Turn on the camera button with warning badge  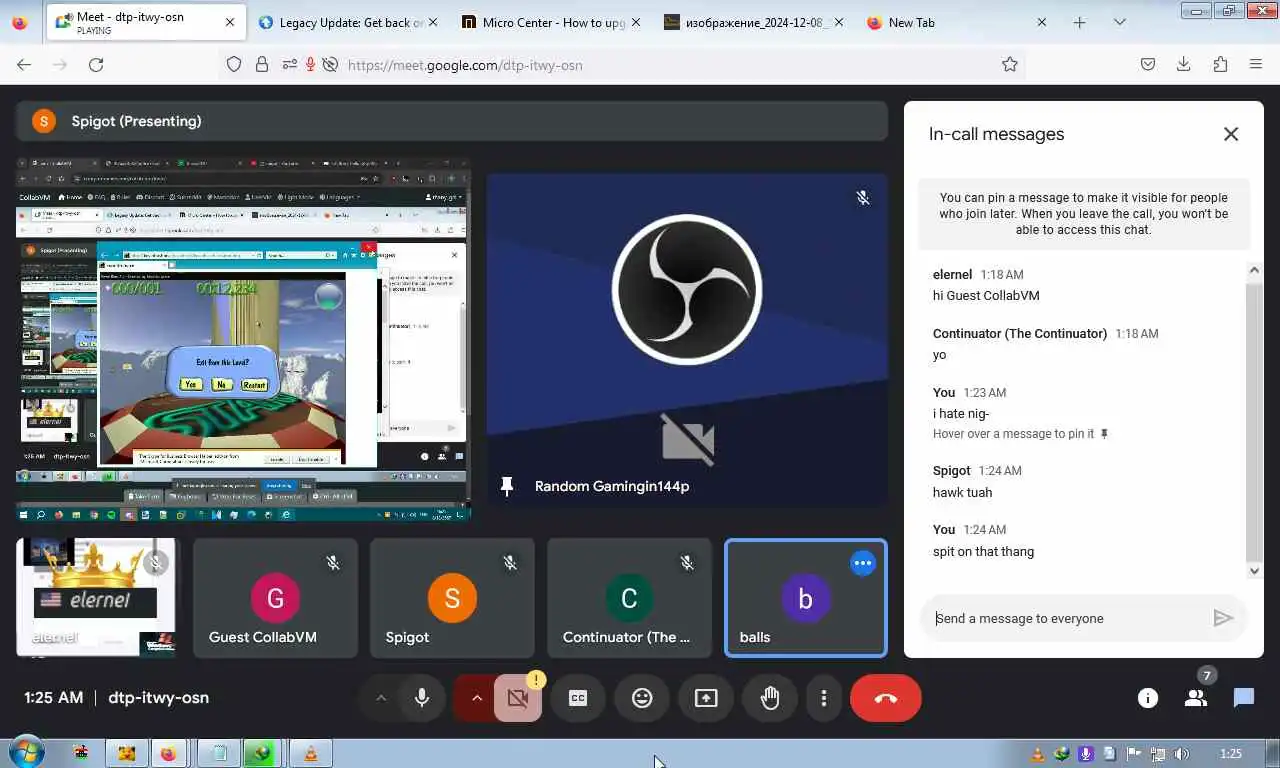point(517,698)
